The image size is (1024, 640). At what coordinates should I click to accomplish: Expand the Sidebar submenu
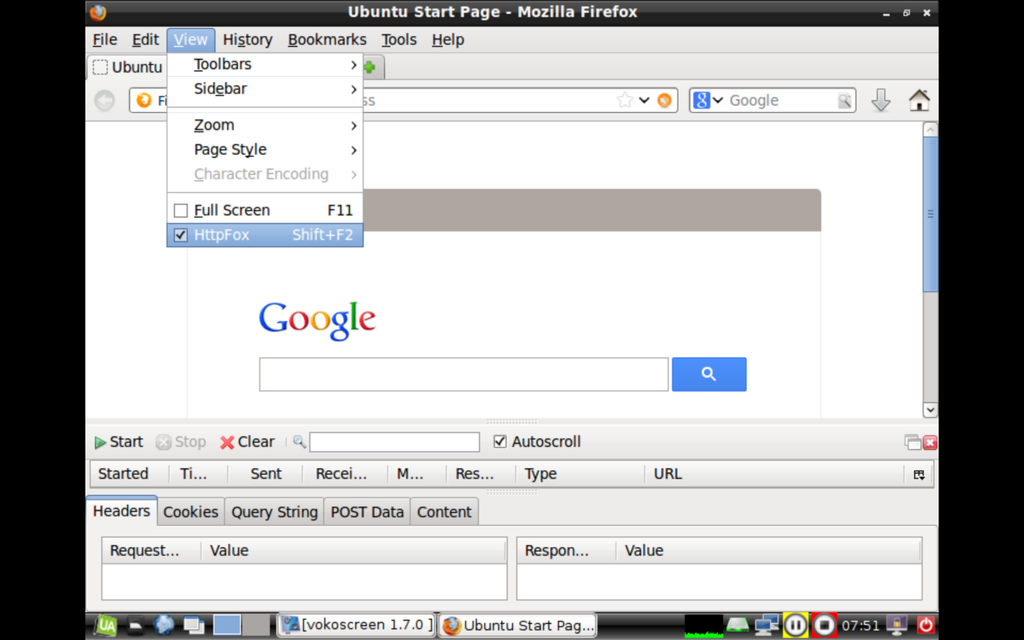pyautogui.click(x=265, y=89)
